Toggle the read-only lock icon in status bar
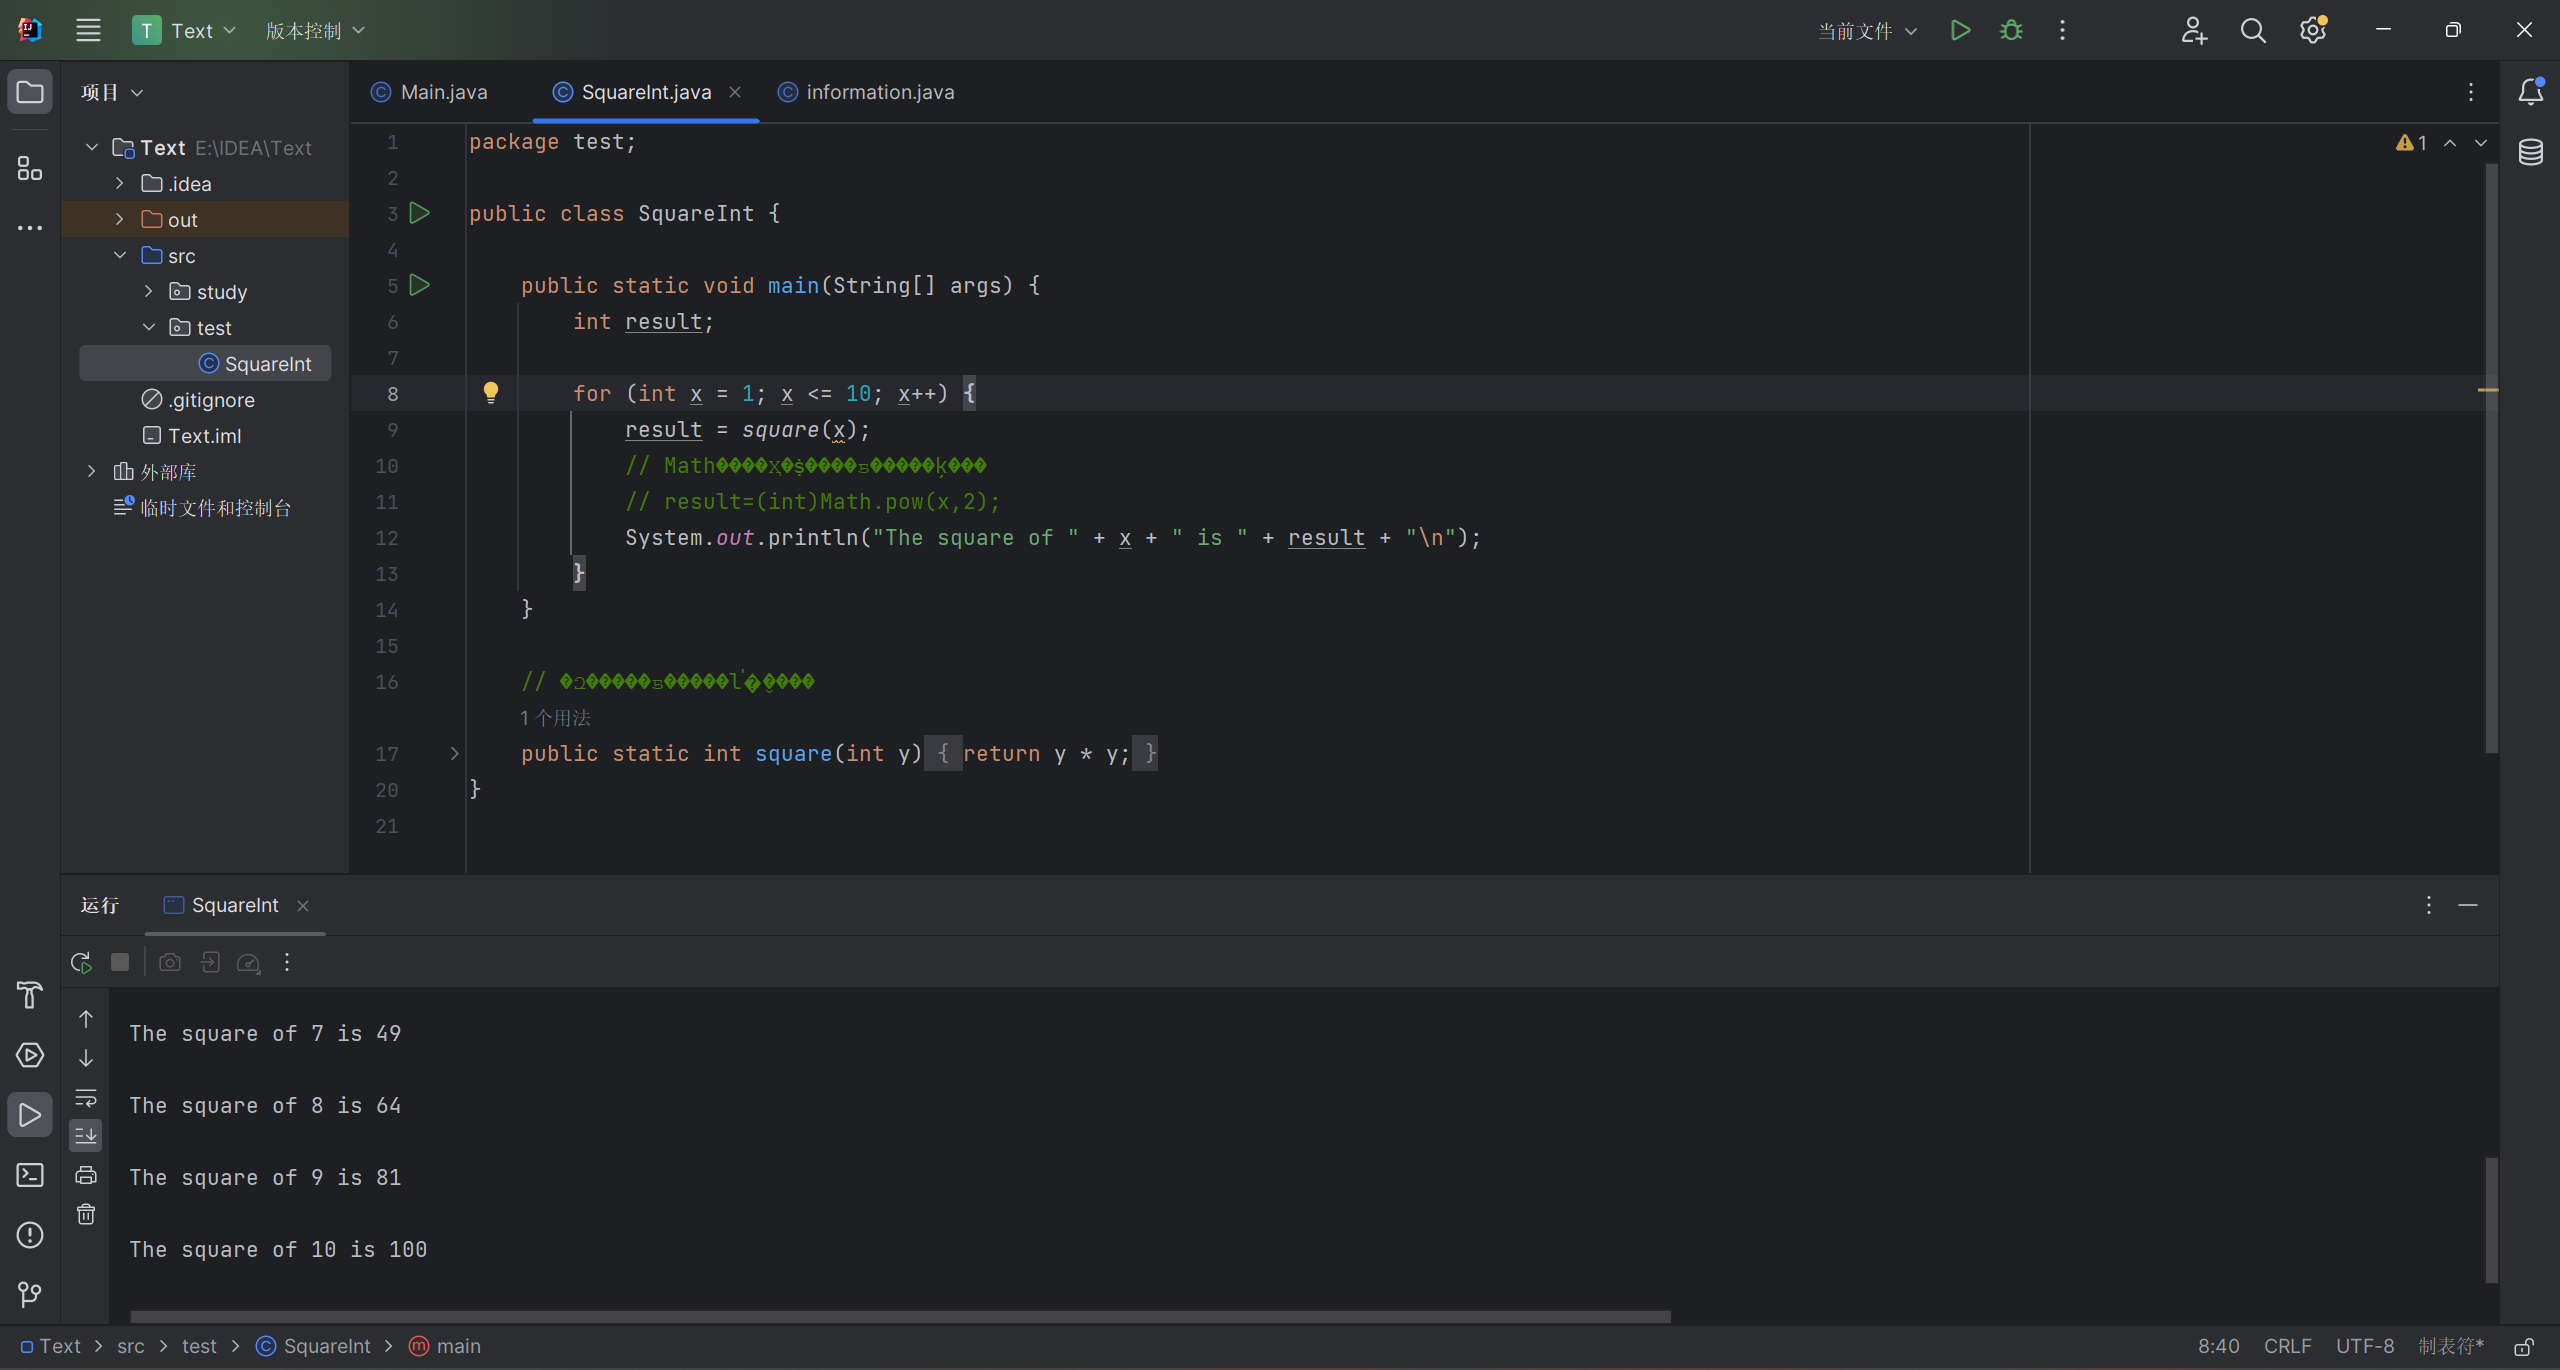2560x1370 pixels. click(2524, 1347)
